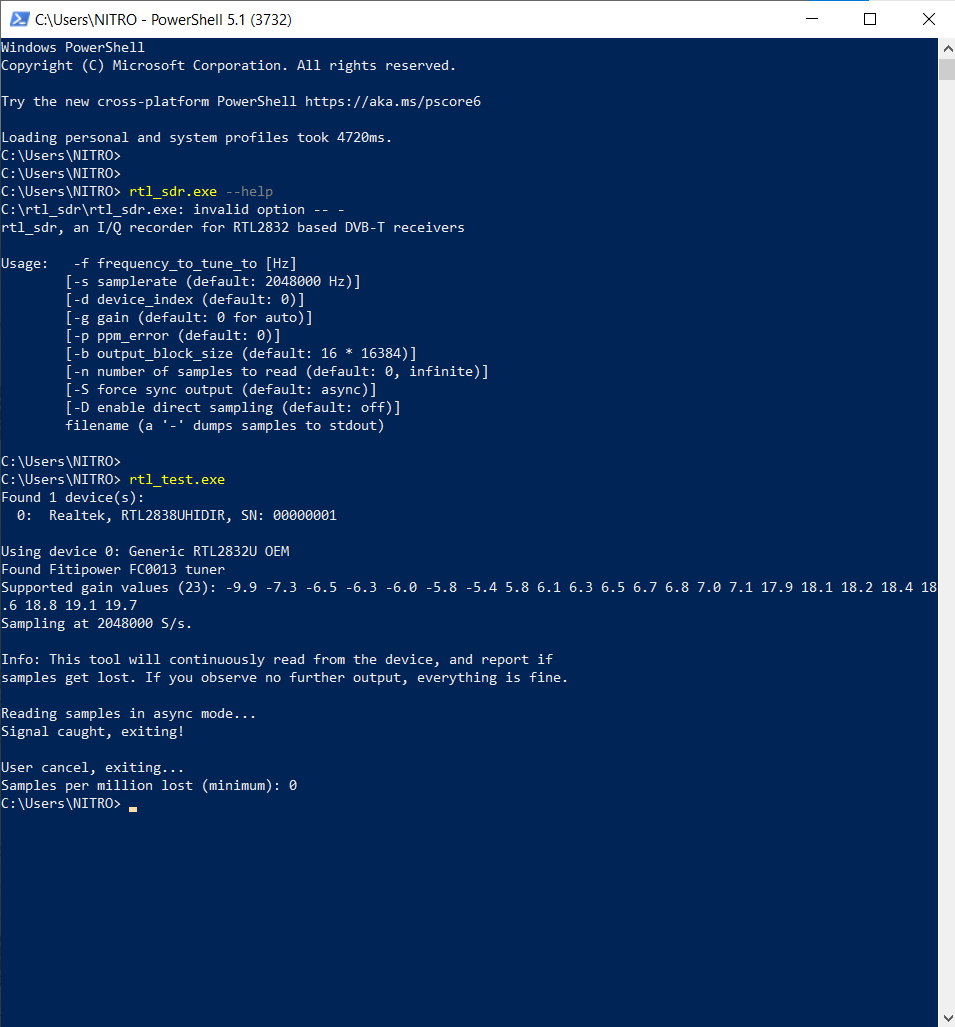955x1027 pixels.
Task: Open the PowerShell icon system menu
Action: tap(19, 19)
